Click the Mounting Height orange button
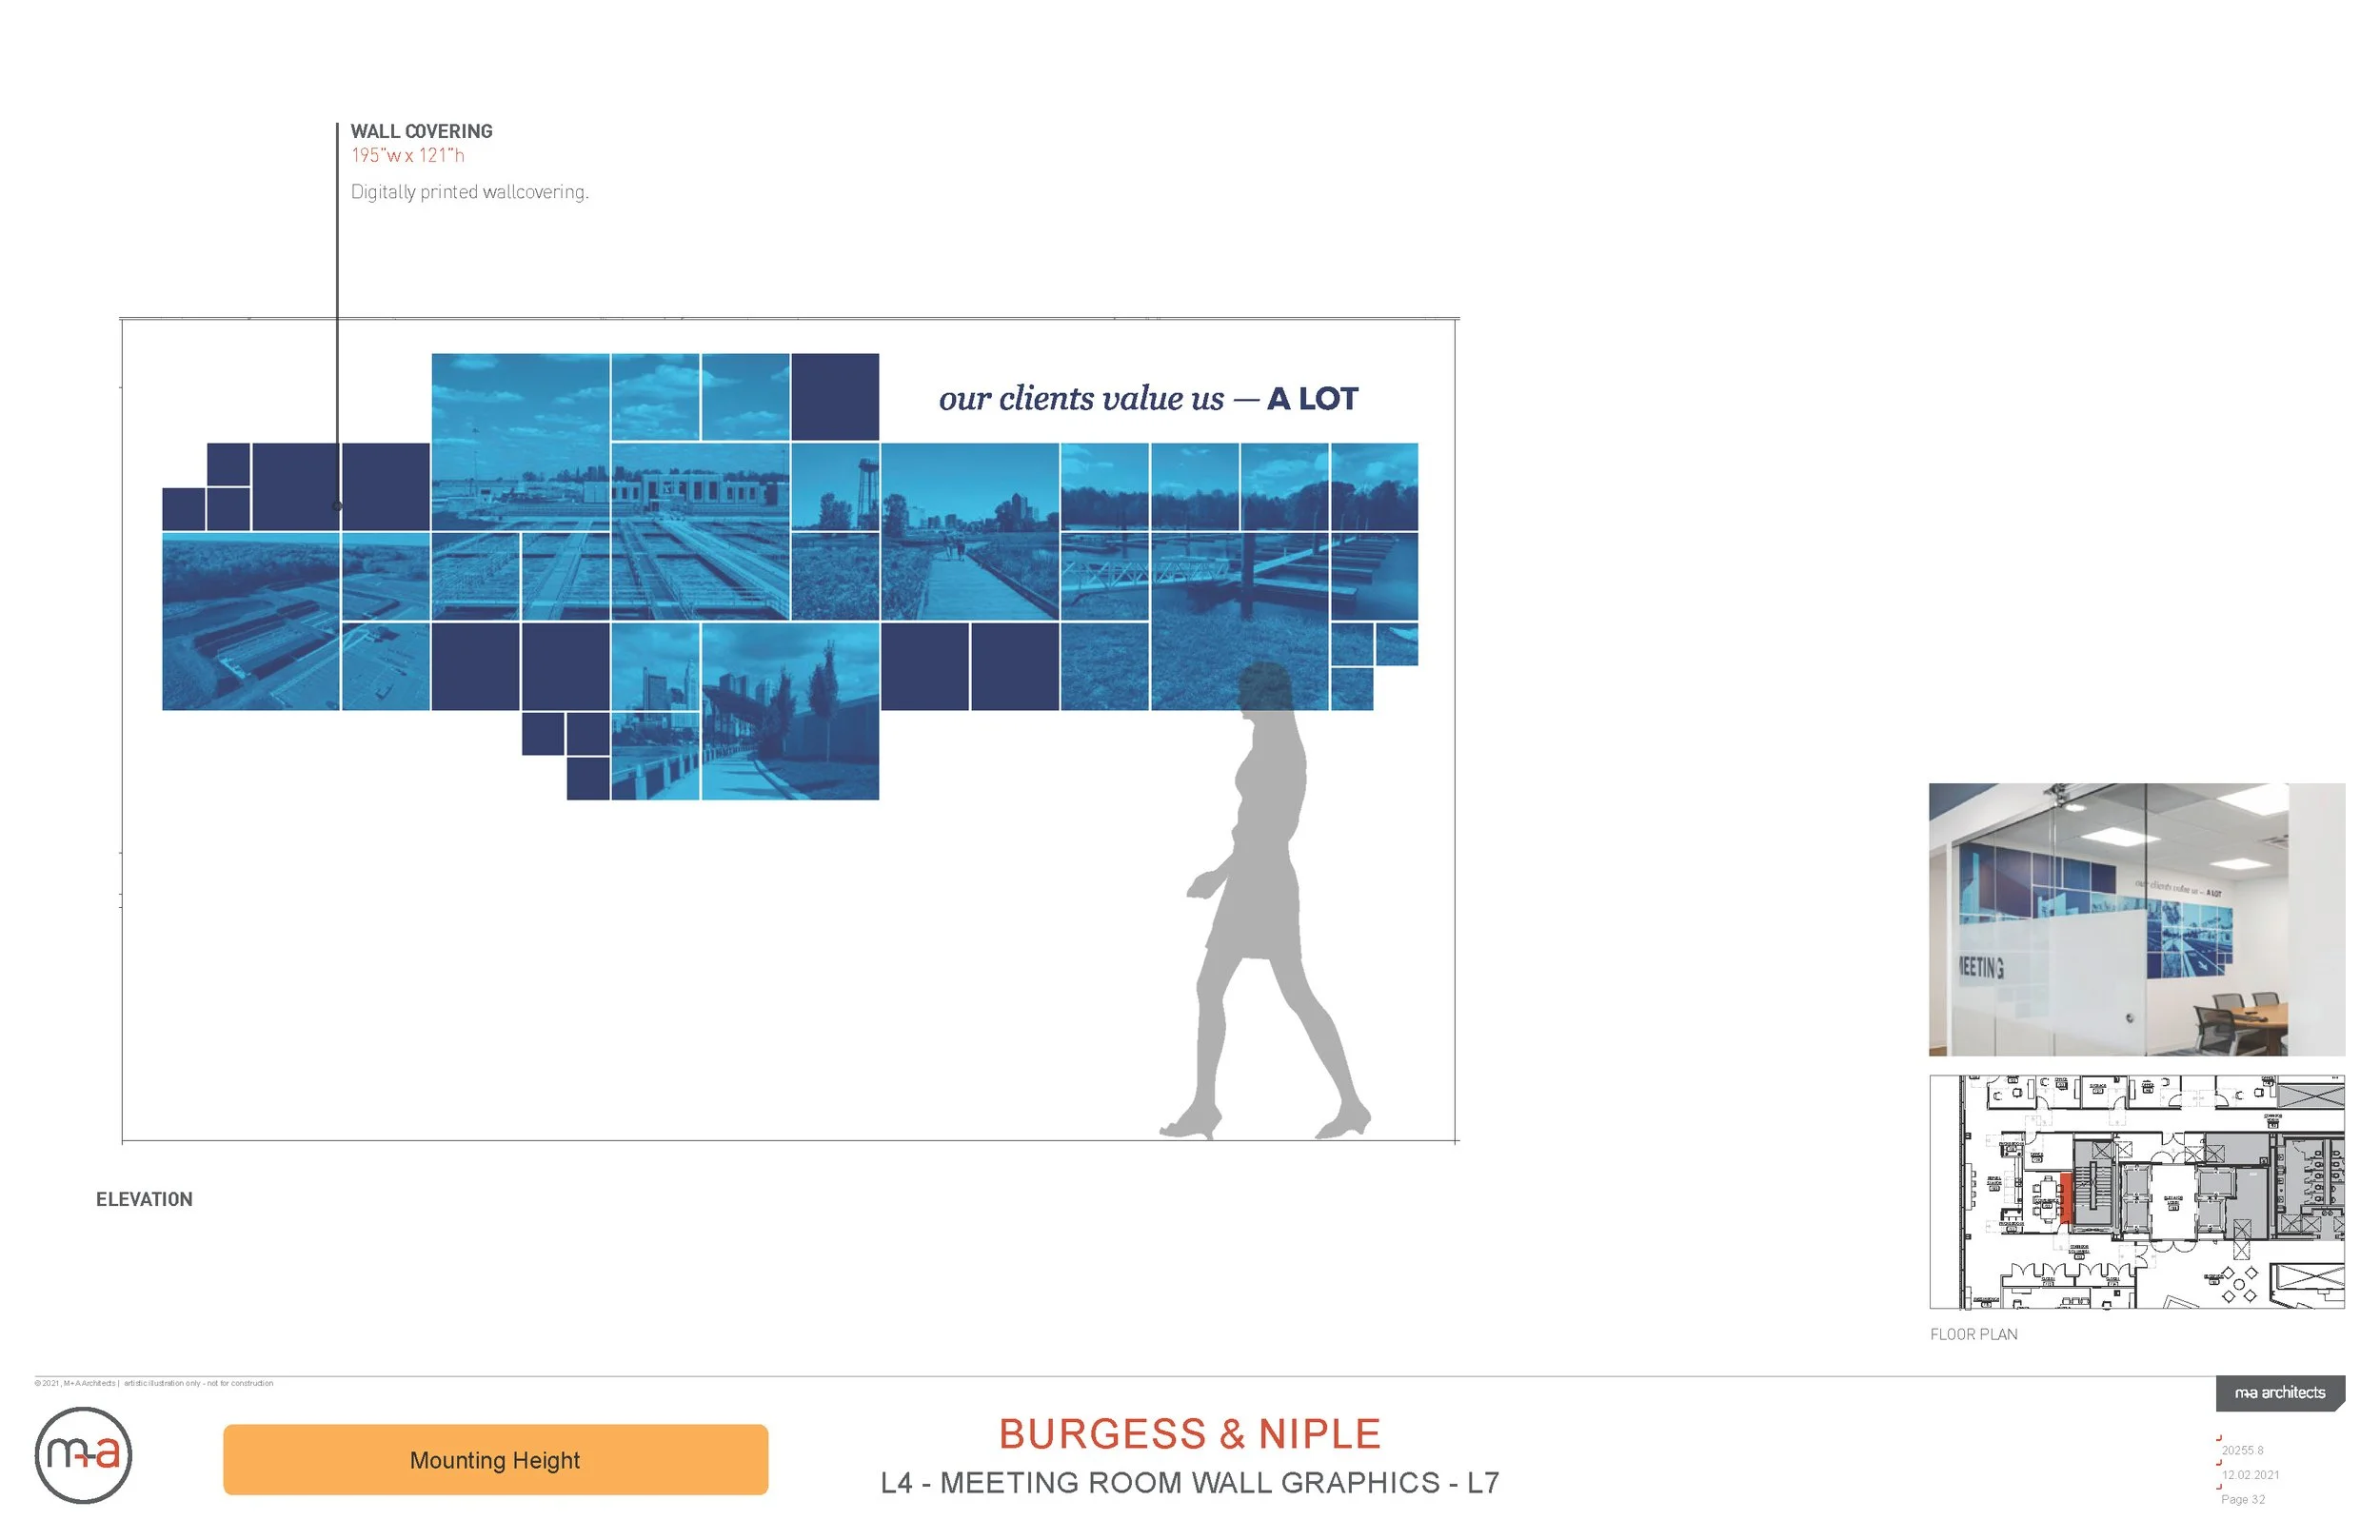The width and height of the screenshot is (2380, 1540). tap(494, 1461)
